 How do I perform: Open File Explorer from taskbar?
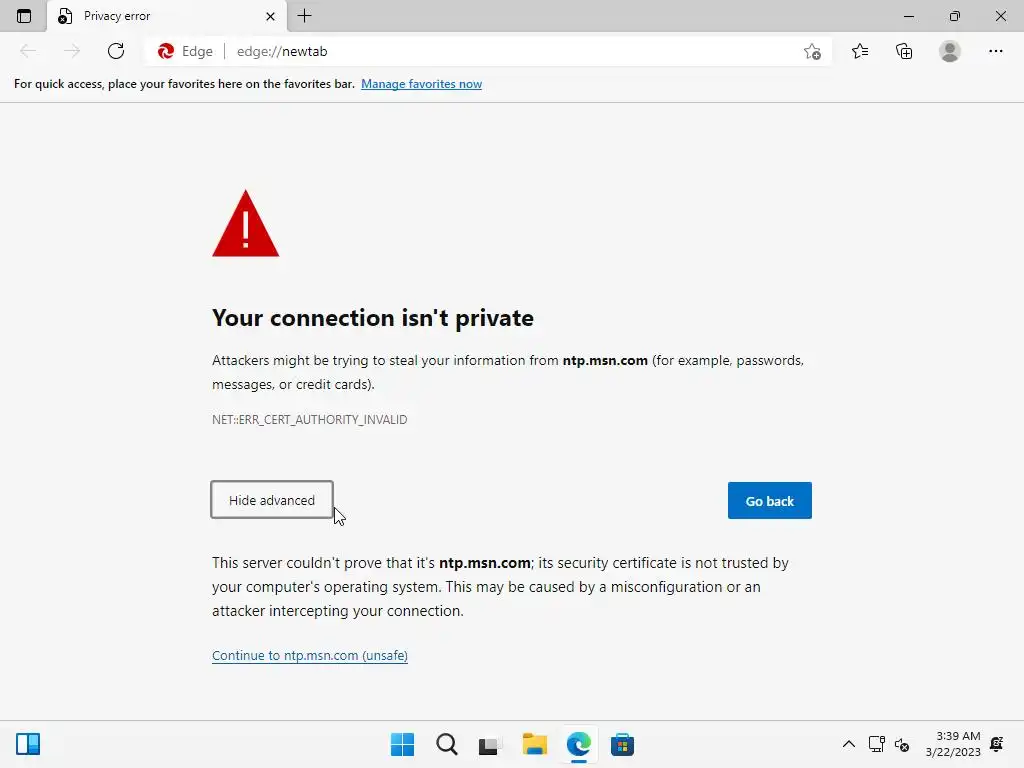534,744
